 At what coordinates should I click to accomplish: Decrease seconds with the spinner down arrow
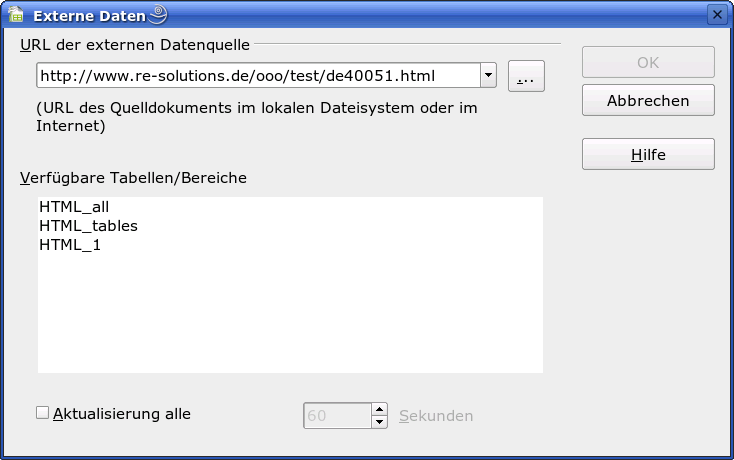click(379, 422)
